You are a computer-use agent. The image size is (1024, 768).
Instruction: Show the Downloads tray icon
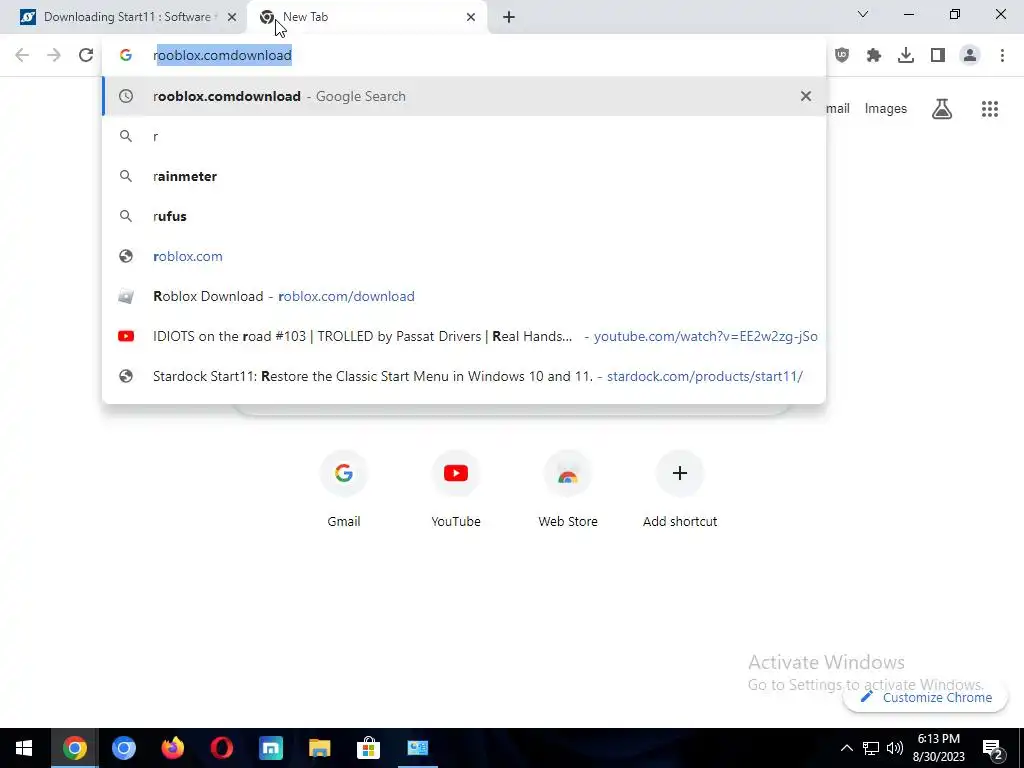pyautogui.click(x=906, y=56)
